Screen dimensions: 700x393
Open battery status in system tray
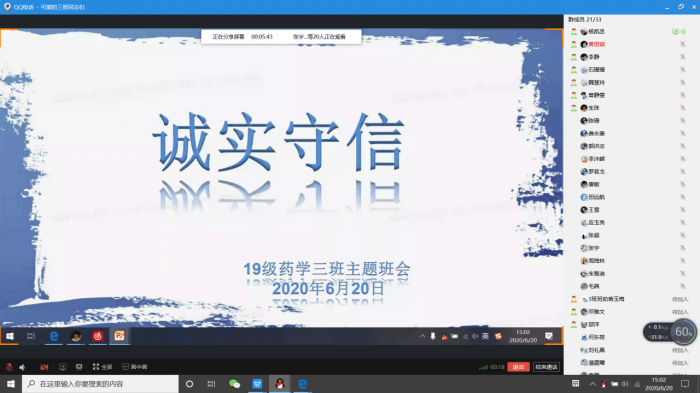pos(615,384)
